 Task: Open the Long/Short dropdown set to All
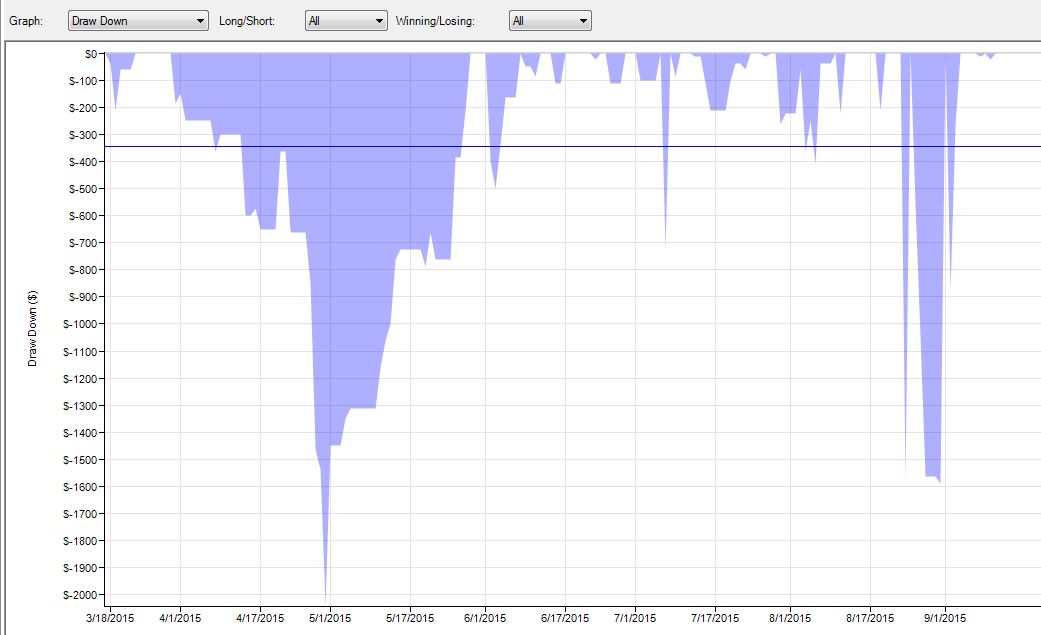pos(346,21)
